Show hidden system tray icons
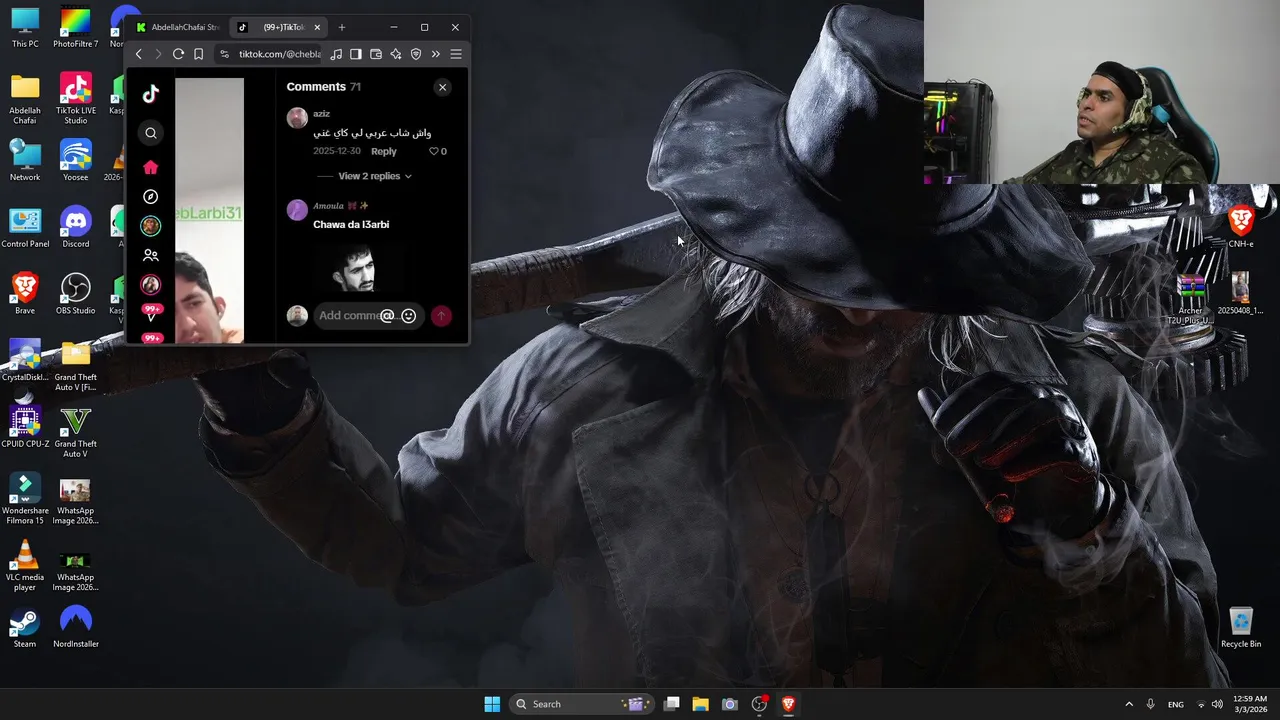 1129,704
